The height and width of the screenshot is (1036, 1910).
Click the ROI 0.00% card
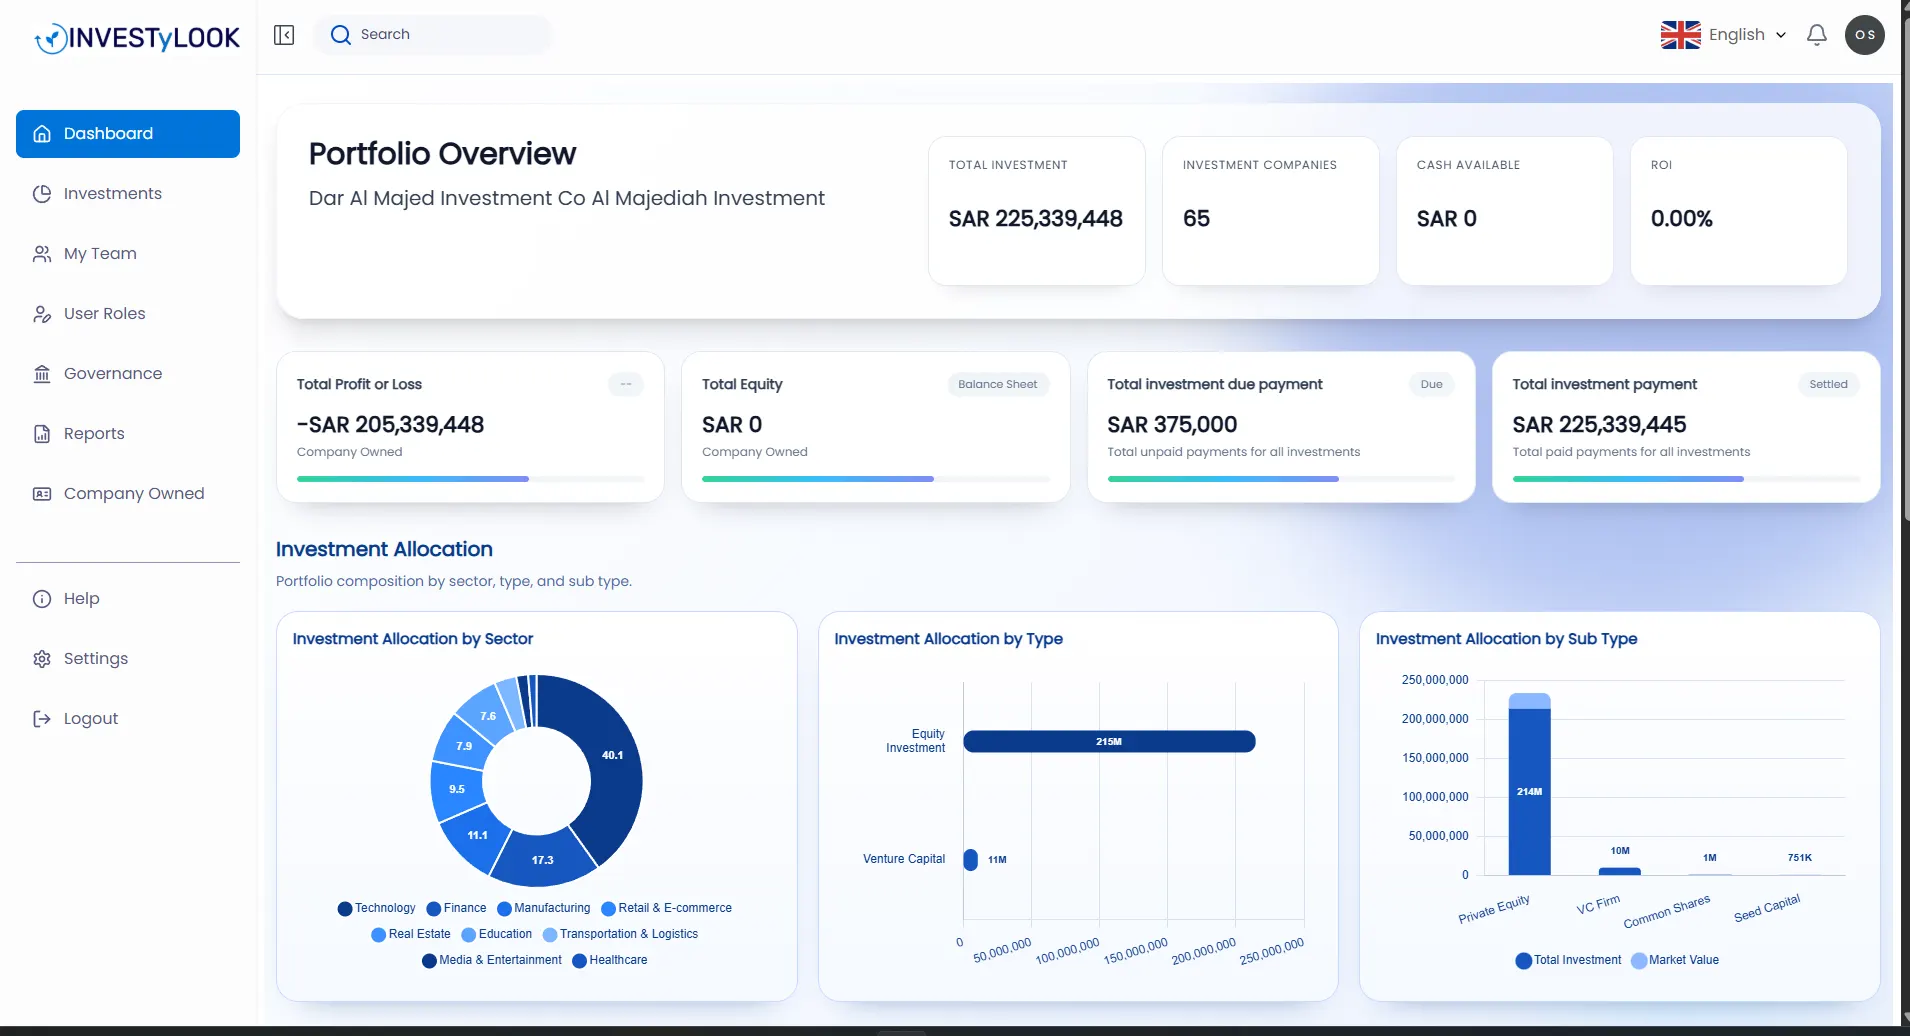1739,211
